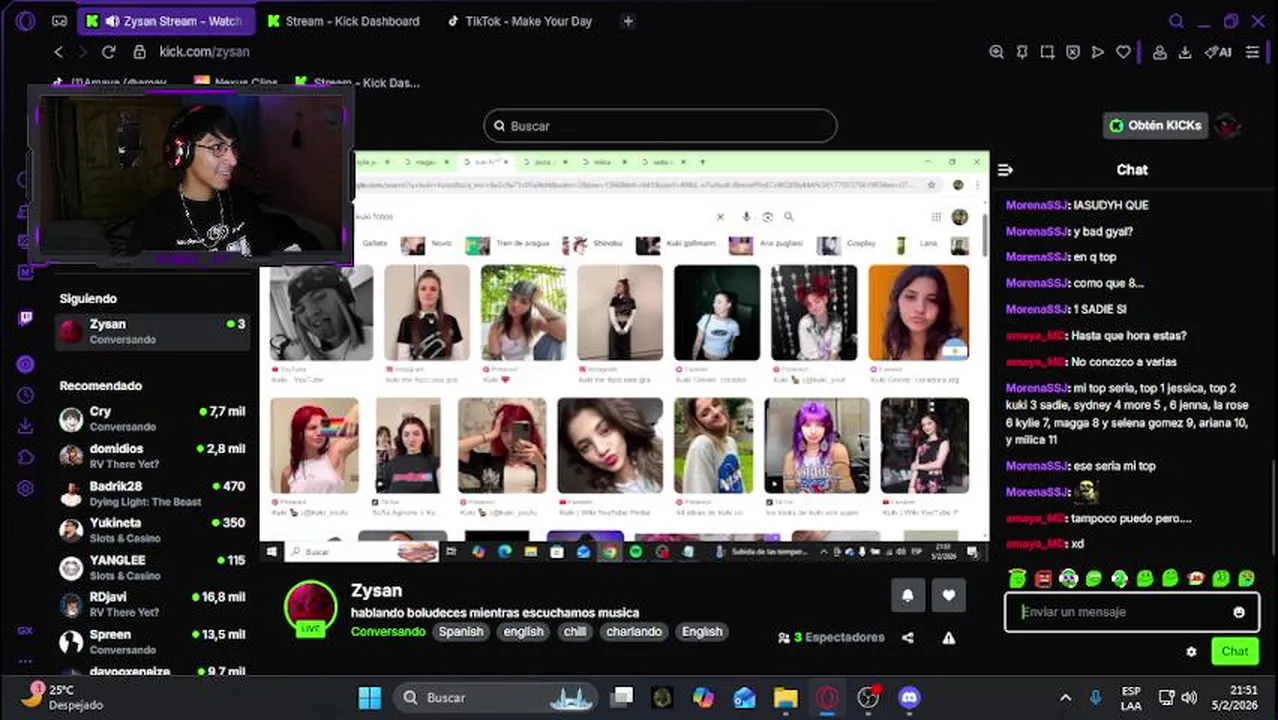Open the ad blocker shield icon
This screenshot has width=1278, height=720.
(x=1072, y=52)
